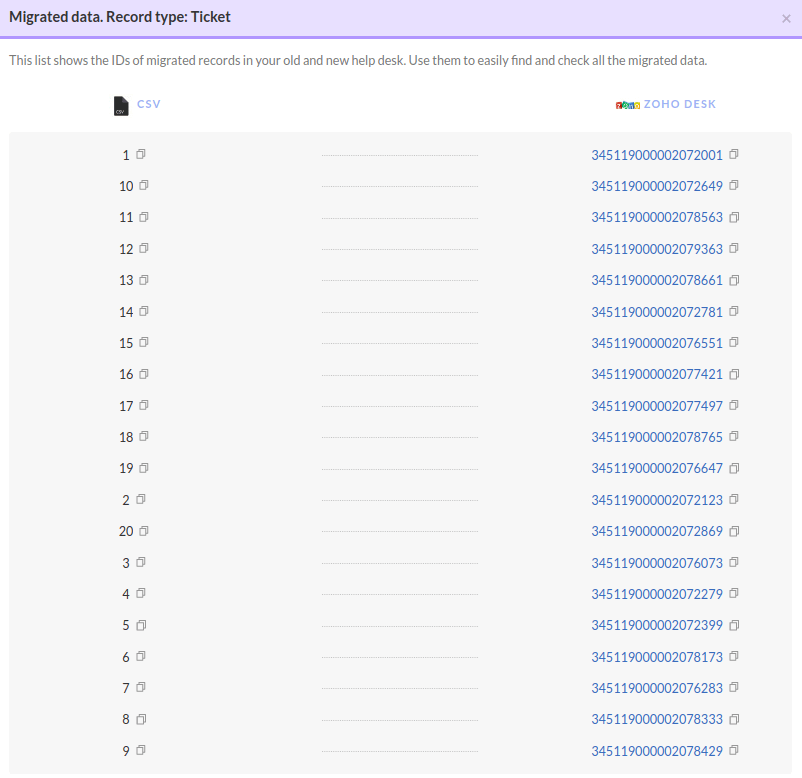
Task: Open Zoho ticket 34511900002072279
Action: 657,594
